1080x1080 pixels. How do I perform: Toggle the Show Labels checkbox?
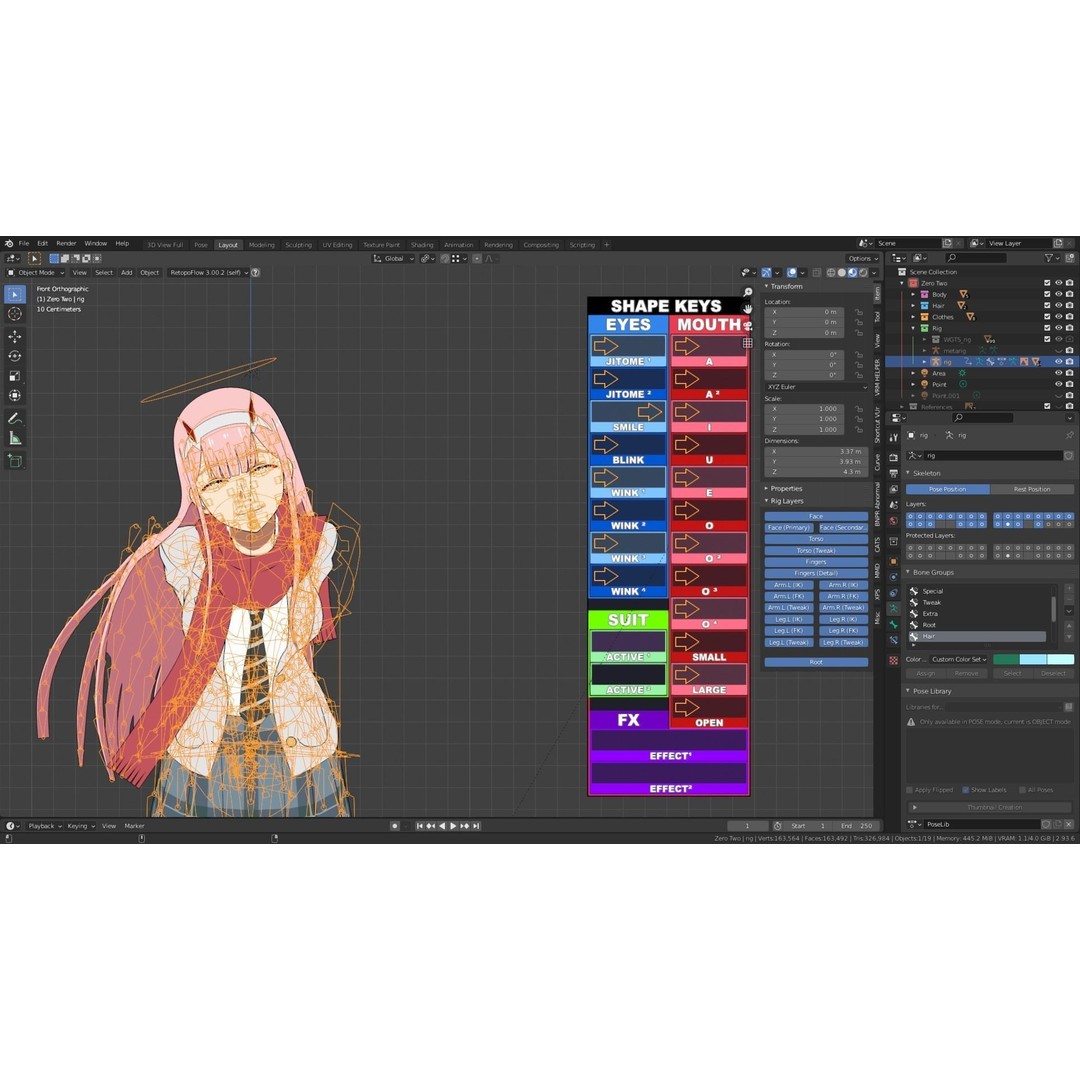point(966,790)
